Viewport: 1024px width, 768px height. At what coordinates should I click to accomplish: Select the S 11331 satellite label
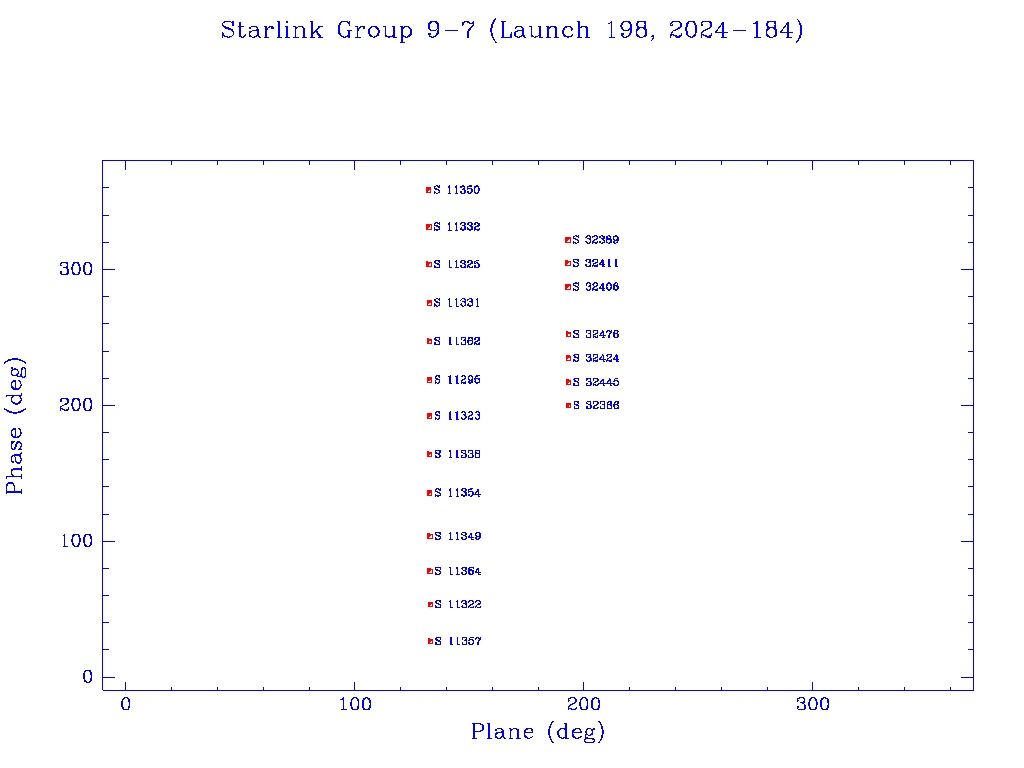click(x=456, y=303)
